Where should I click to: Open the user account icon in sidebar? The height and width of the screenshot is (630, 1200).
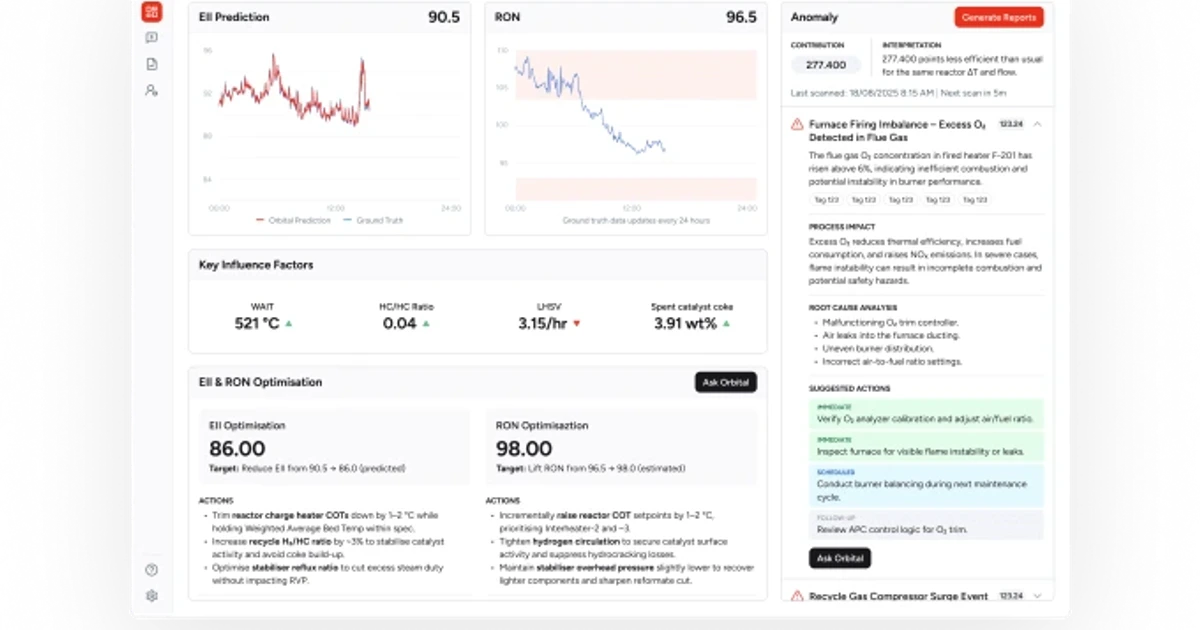tap(151, 90)
